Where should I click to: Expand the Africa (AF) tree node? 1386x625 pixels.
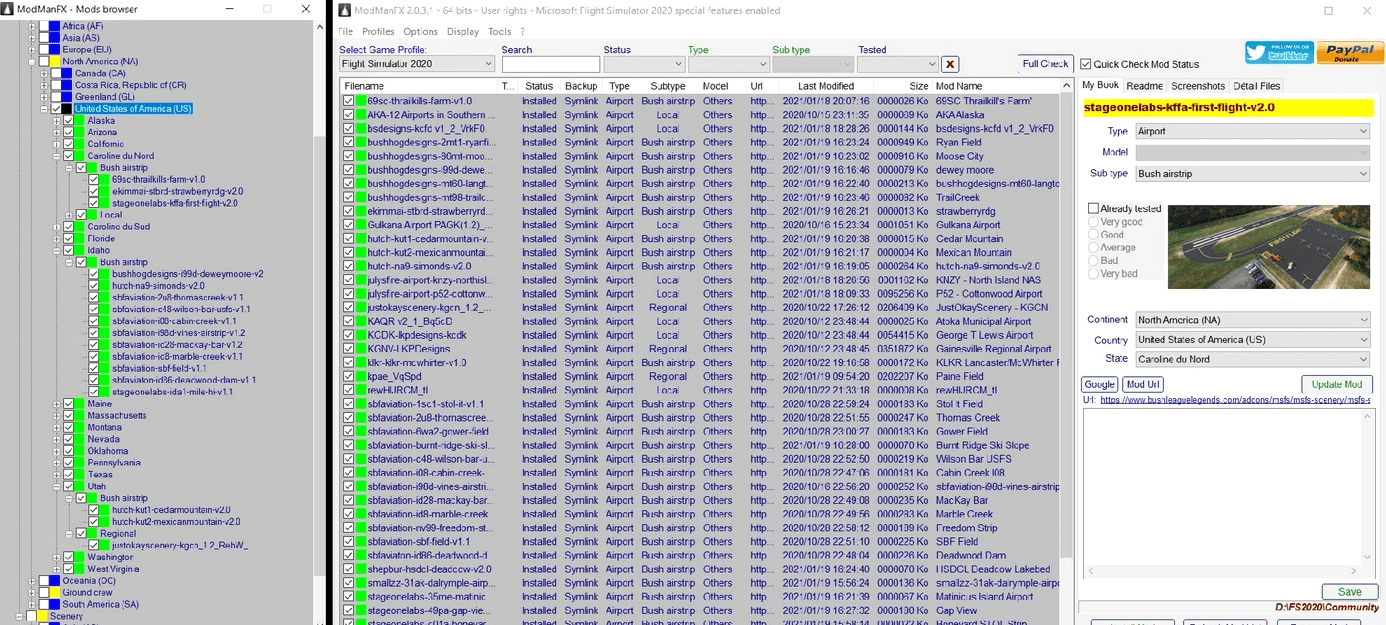32,26
